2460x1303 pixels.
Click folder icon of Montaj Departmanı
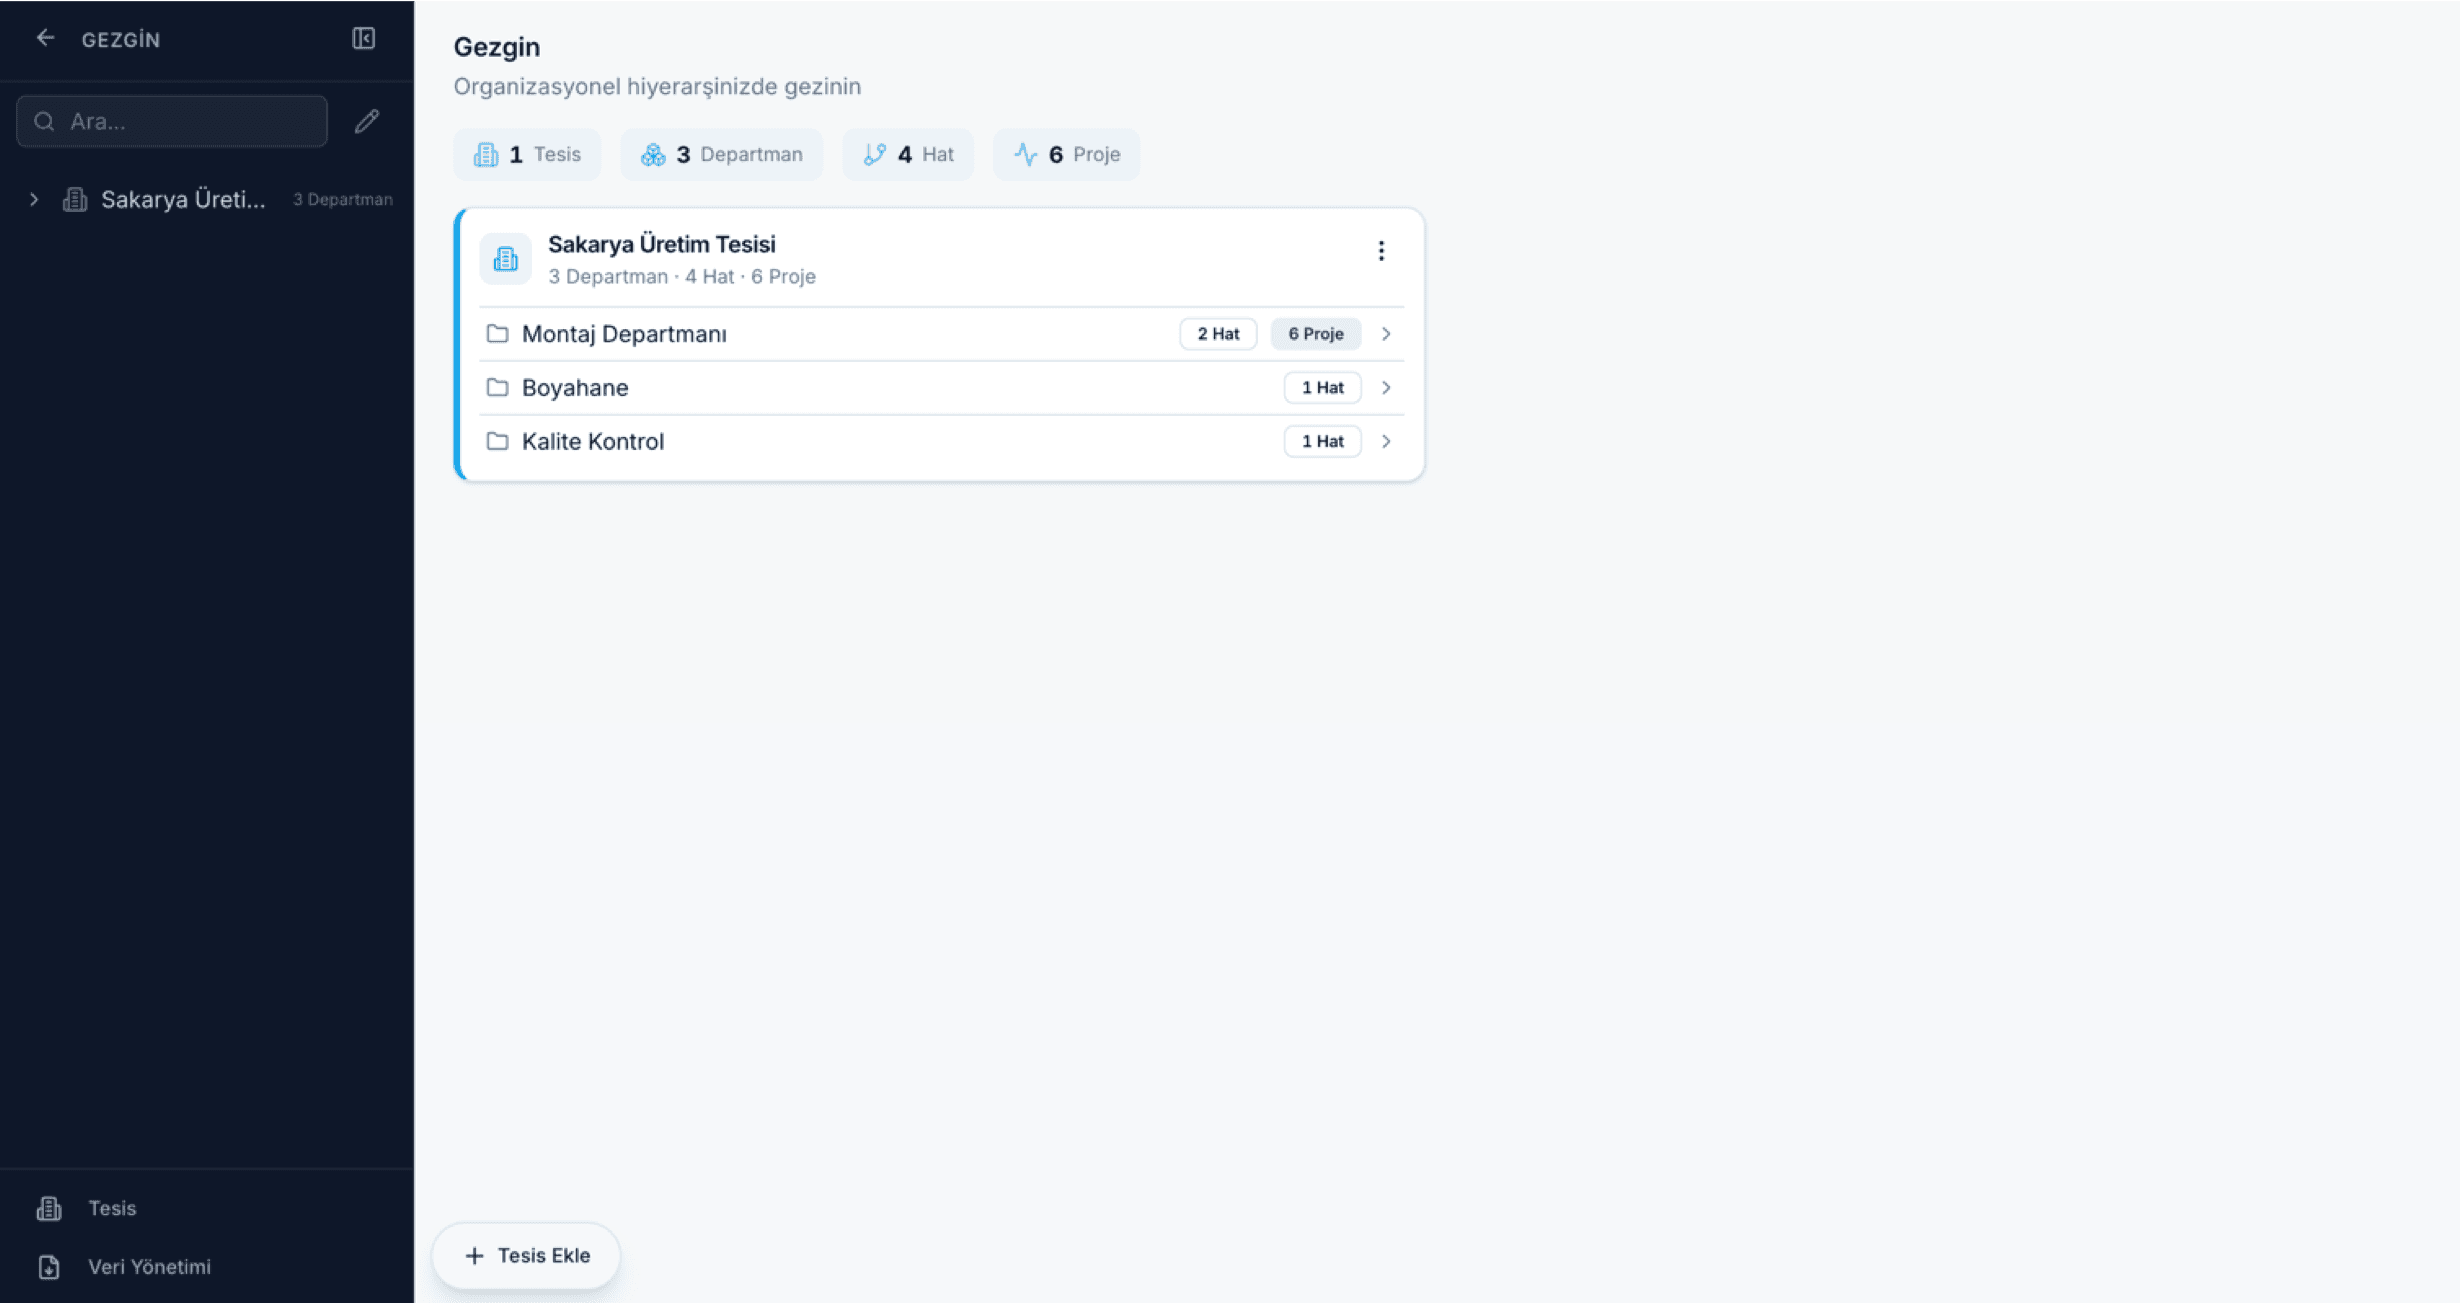click(x=497, y=333)
